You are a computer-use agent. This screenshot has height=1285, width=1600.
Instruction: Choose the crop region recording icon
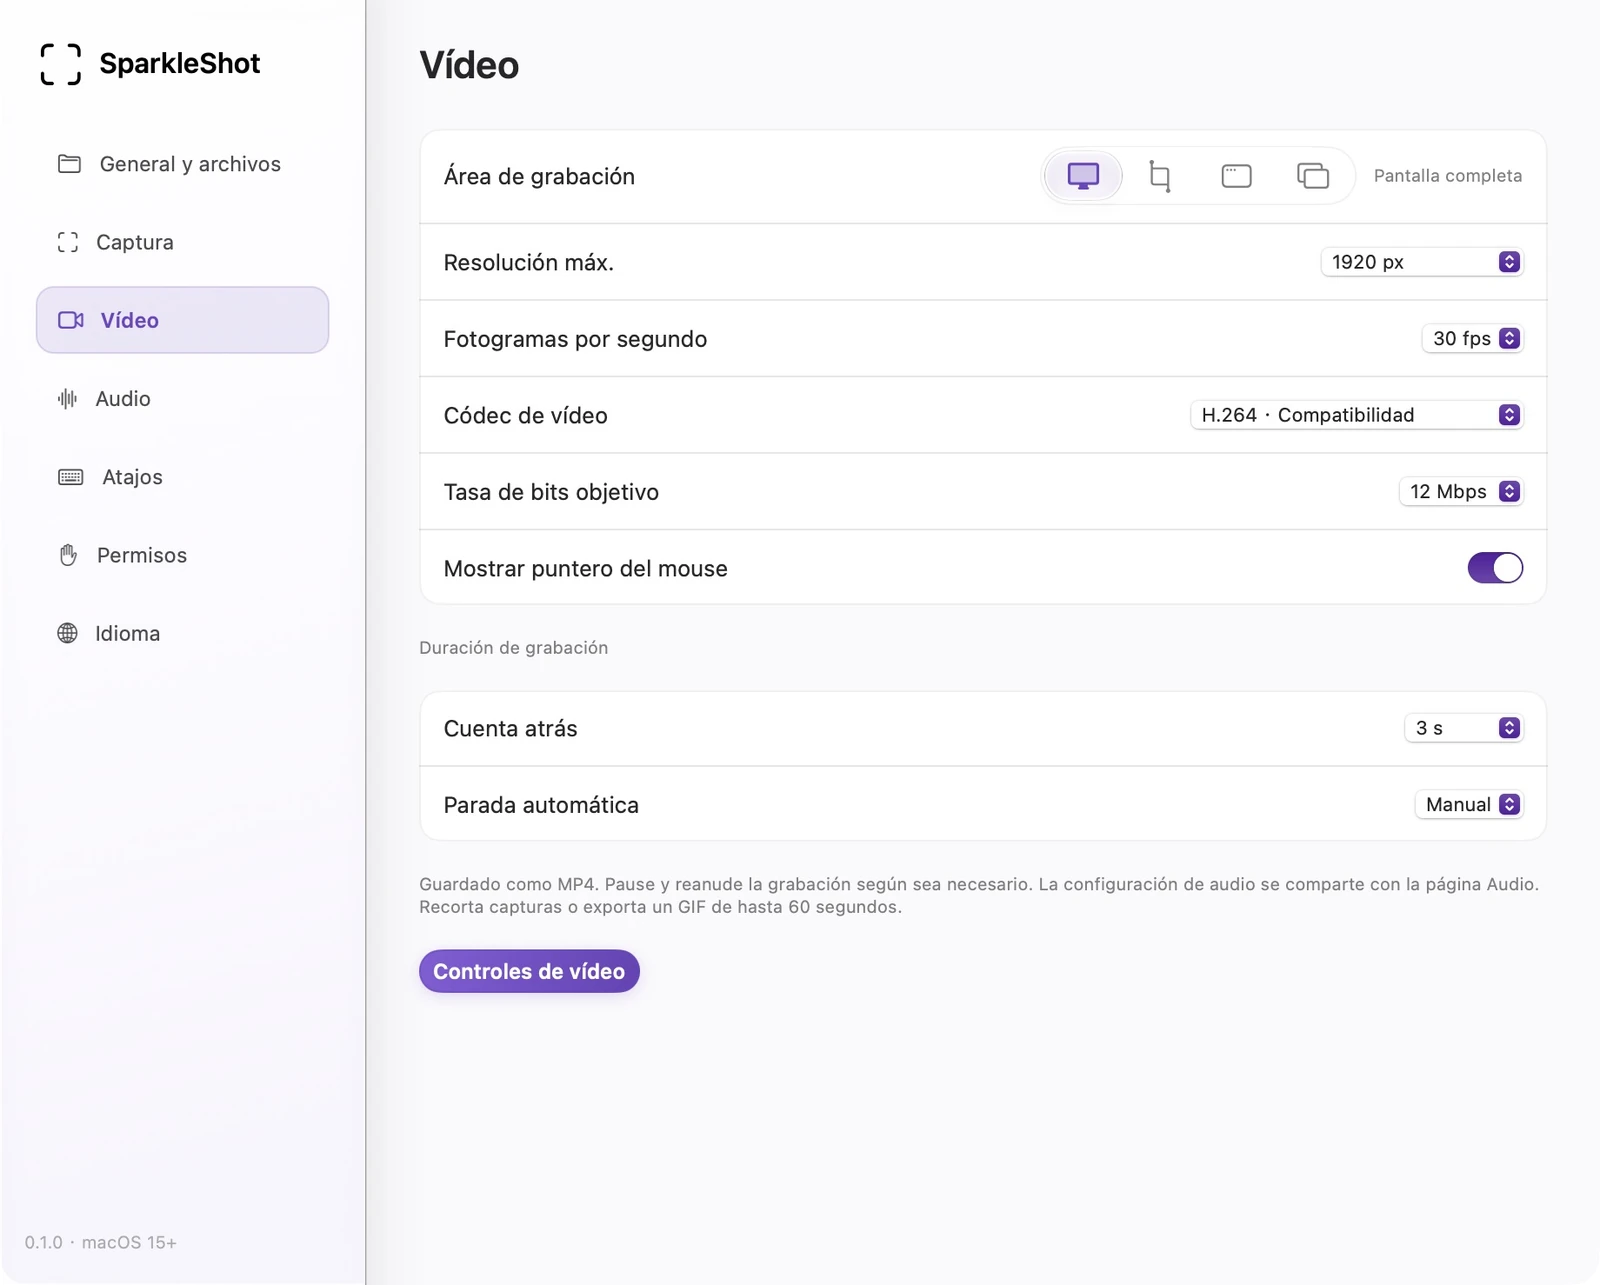(x=1160, y=176)
